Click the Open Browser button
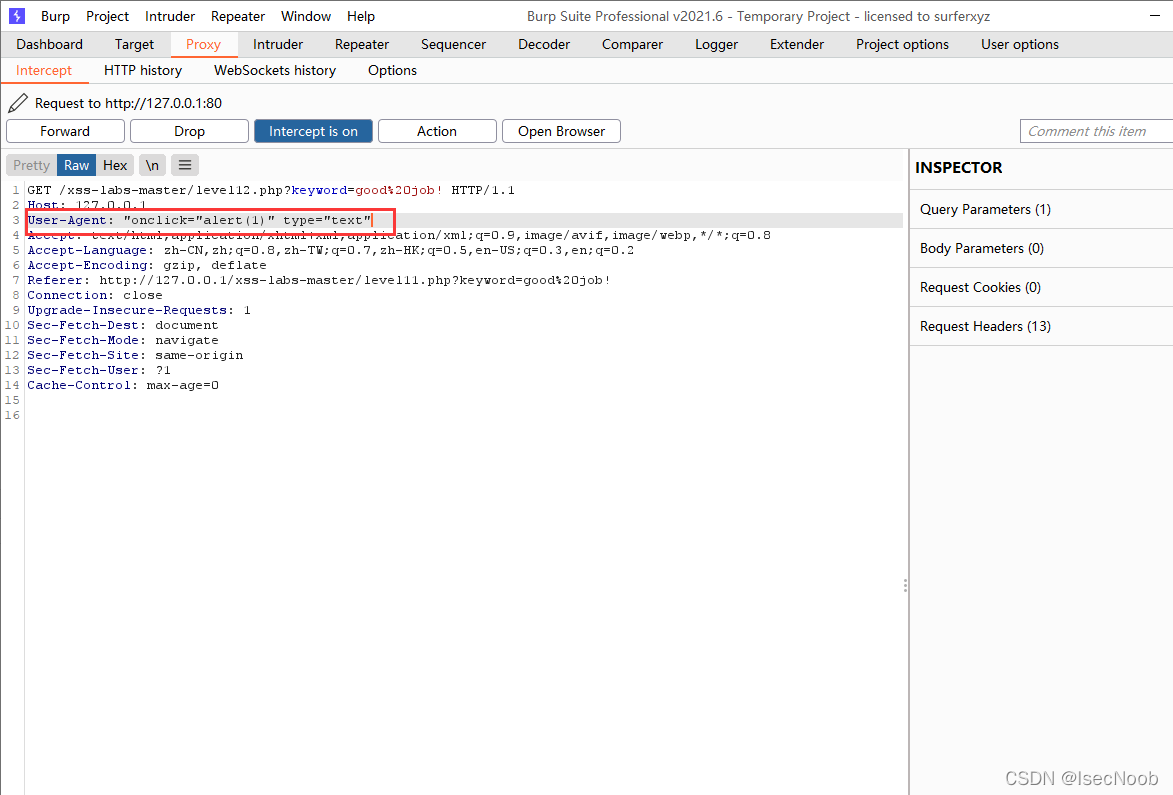 tap(561, 131)
